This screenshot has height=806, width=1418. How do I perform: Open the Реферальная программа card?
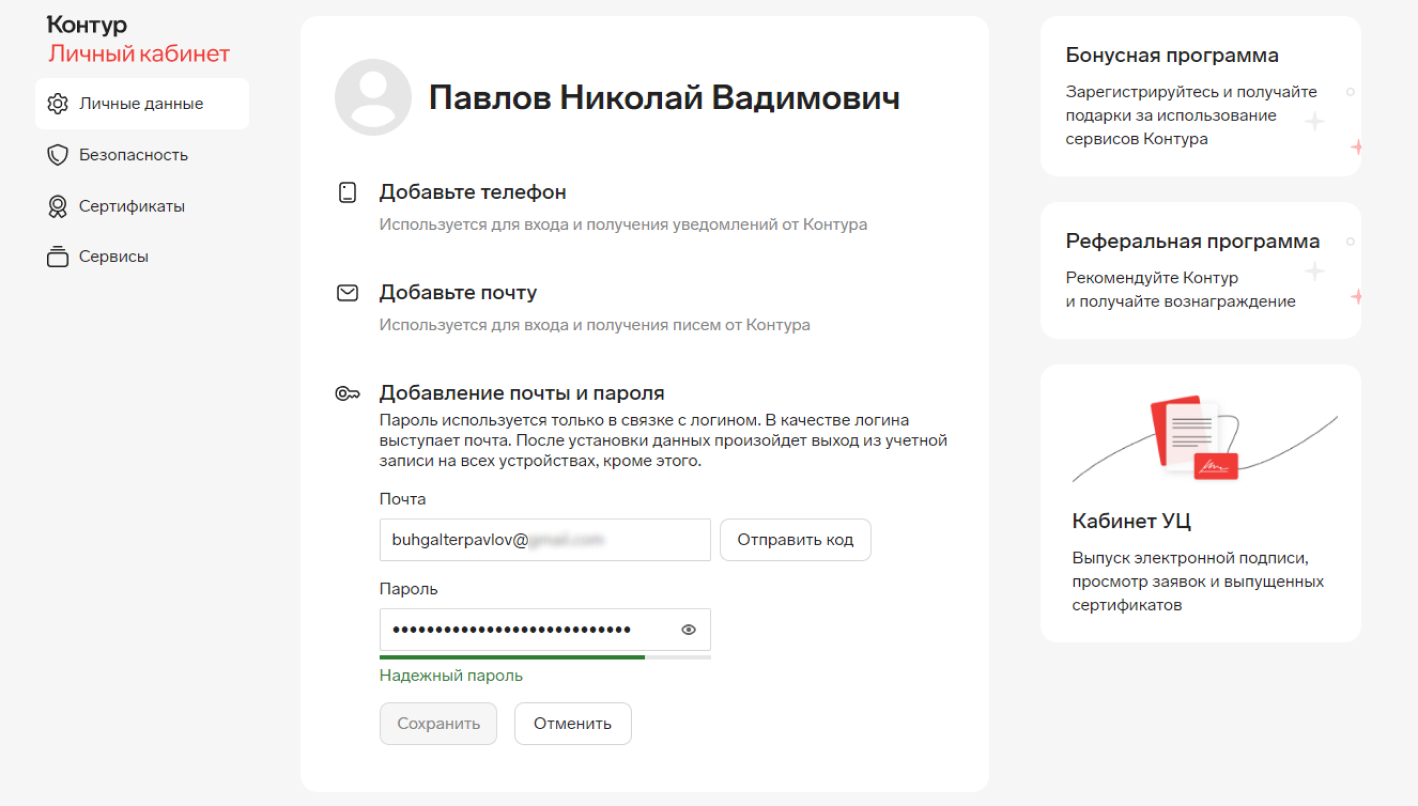click(x=1201, y=270)
